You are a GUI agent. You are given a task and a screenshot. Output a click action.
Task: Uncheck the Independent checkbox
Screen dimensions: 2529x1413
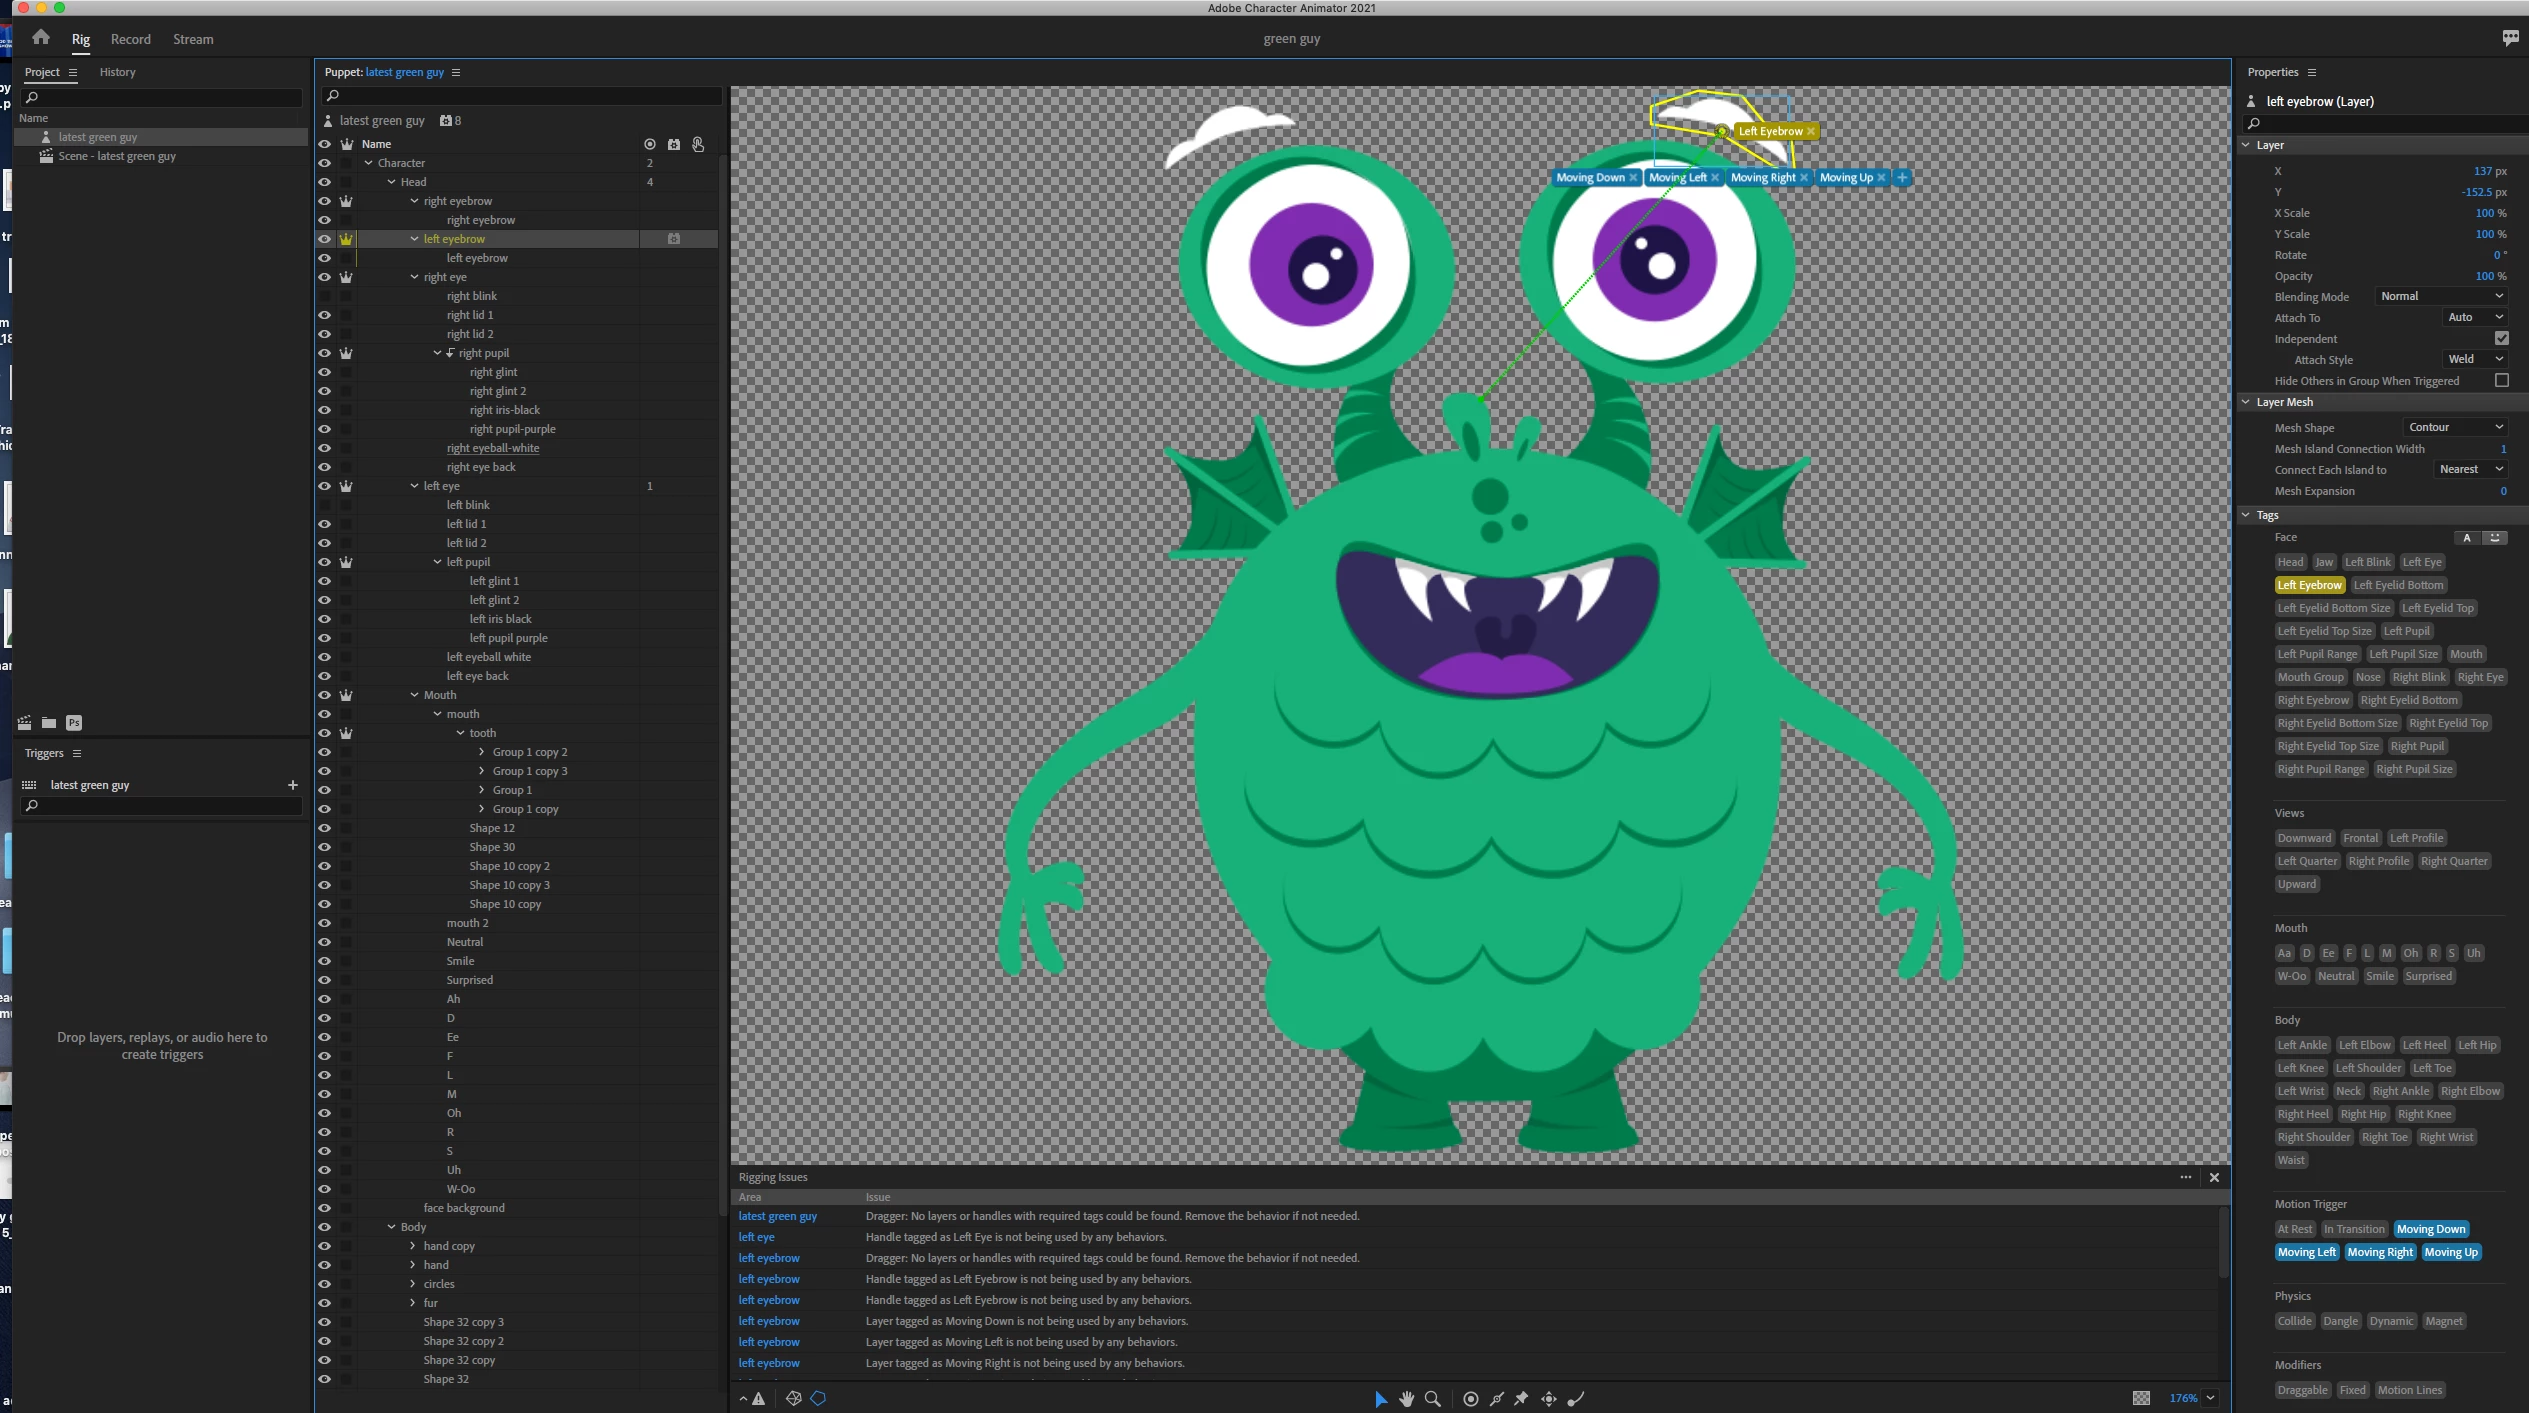2501,338
